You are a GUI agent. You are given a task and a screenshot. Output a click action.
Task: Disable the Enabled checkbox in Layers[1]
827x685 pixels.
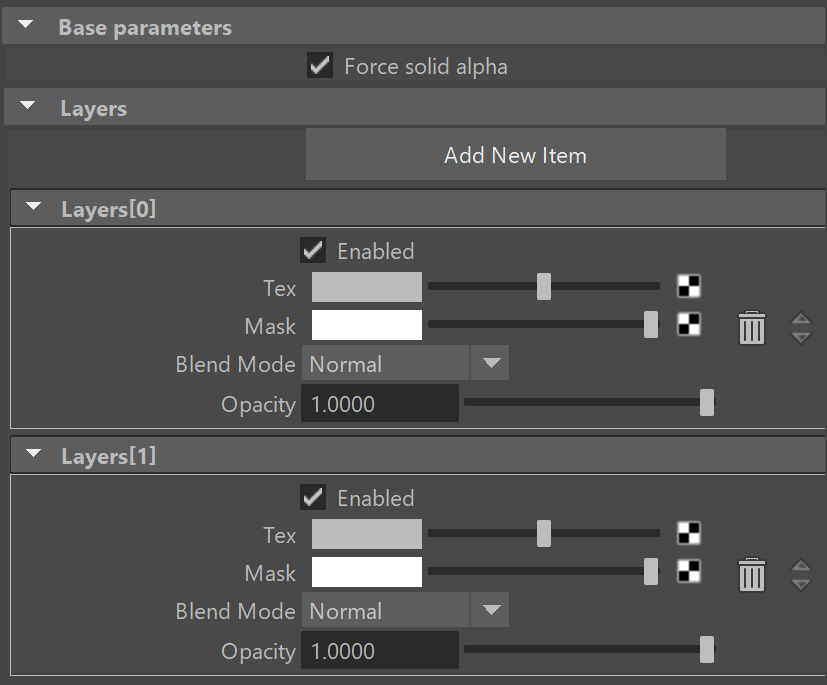pos(313,497)
